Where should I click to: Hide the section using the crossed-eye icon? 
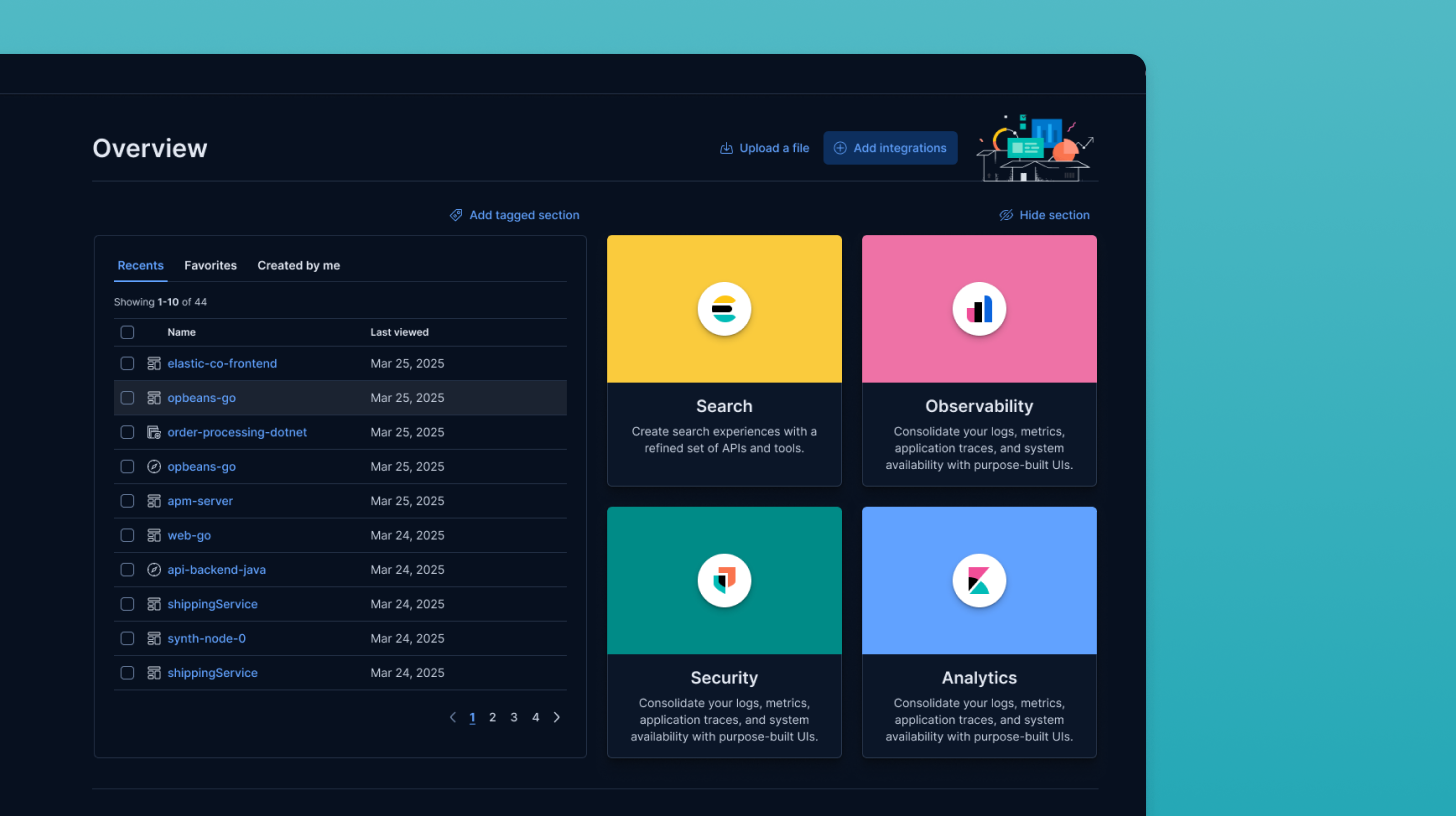(1005, 214)
